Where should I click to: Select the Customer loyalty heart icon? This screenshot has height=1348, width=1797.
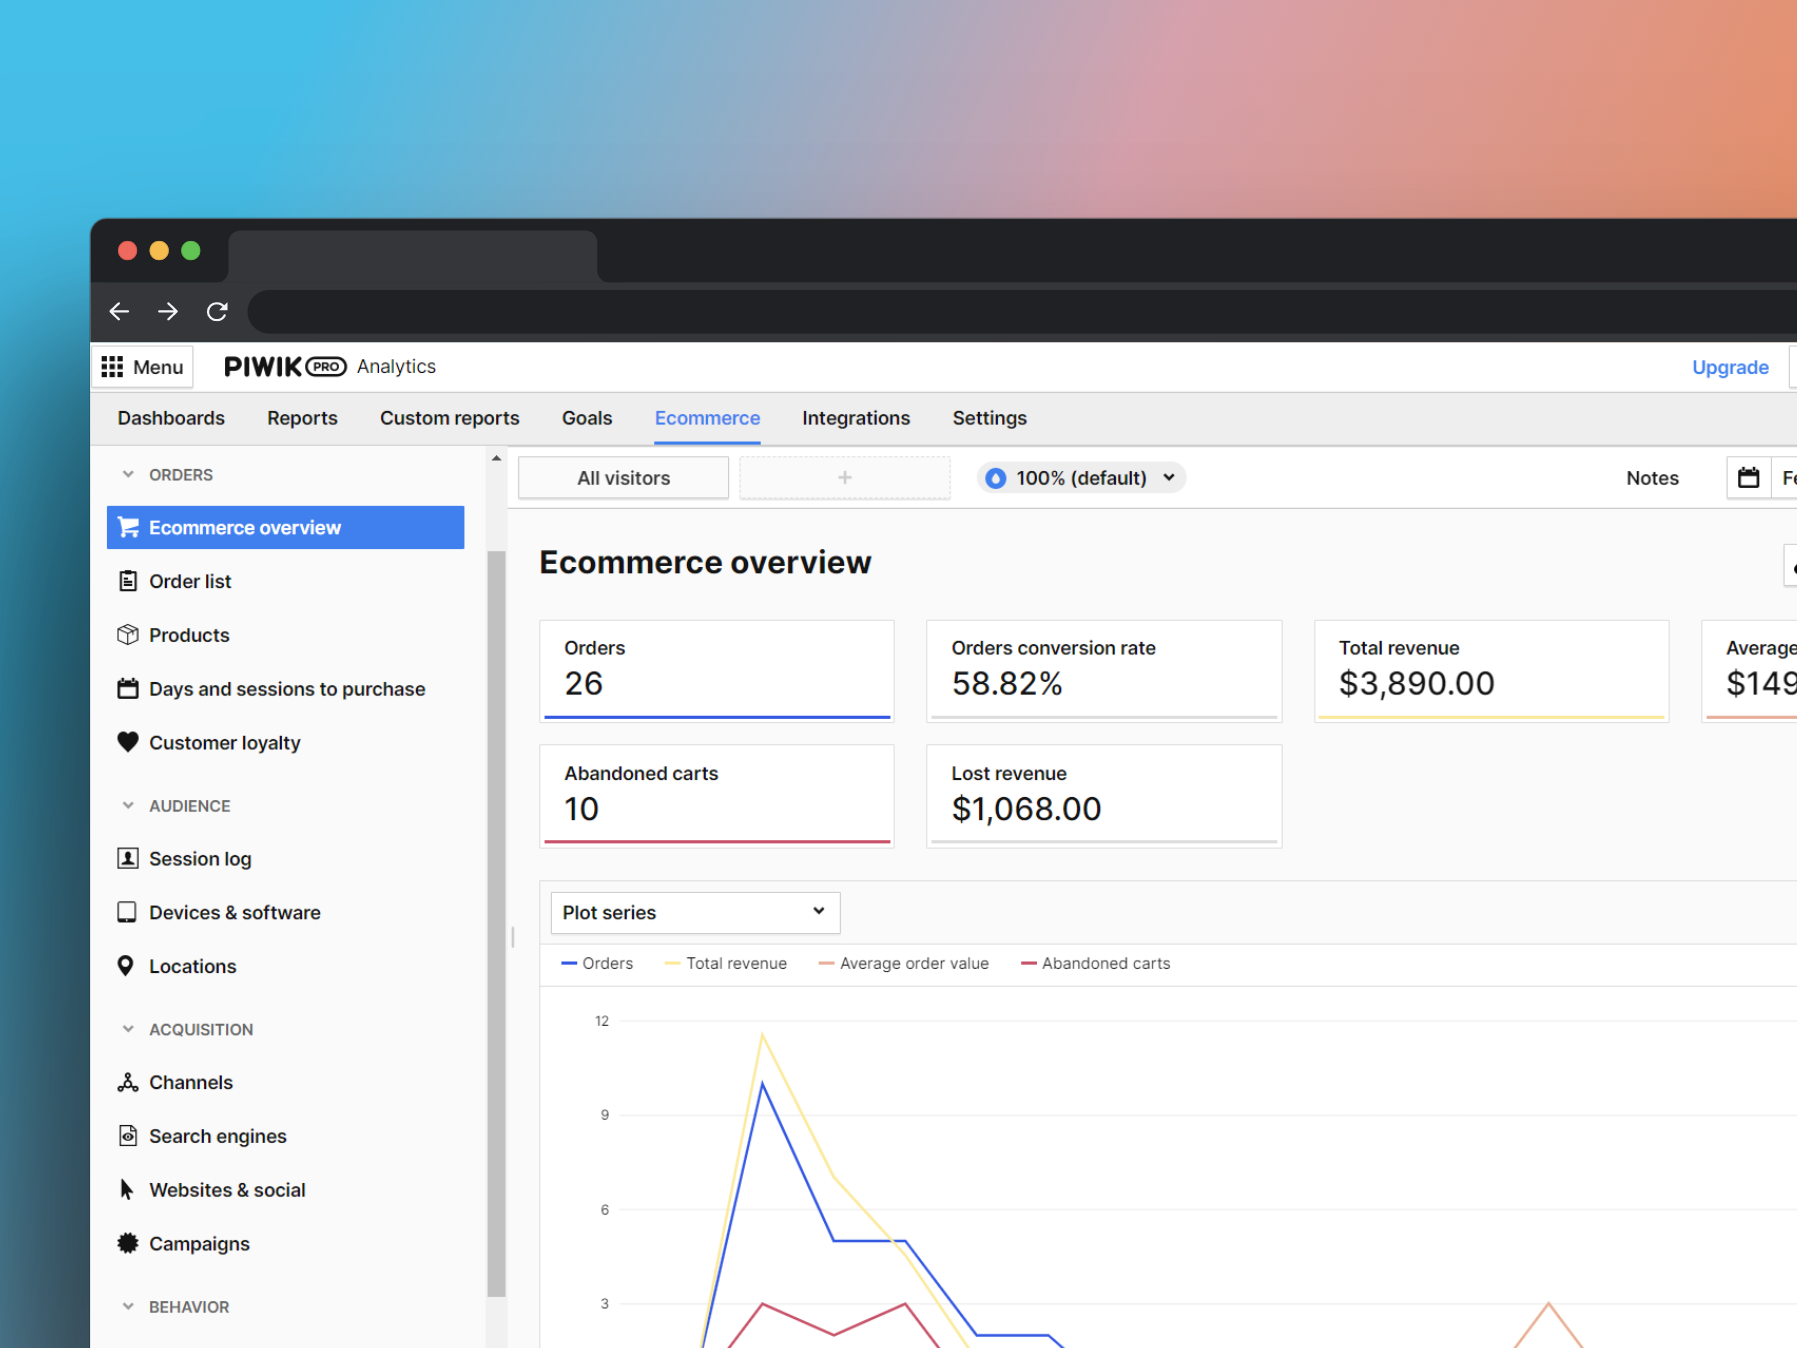click(x=128, y=742)
